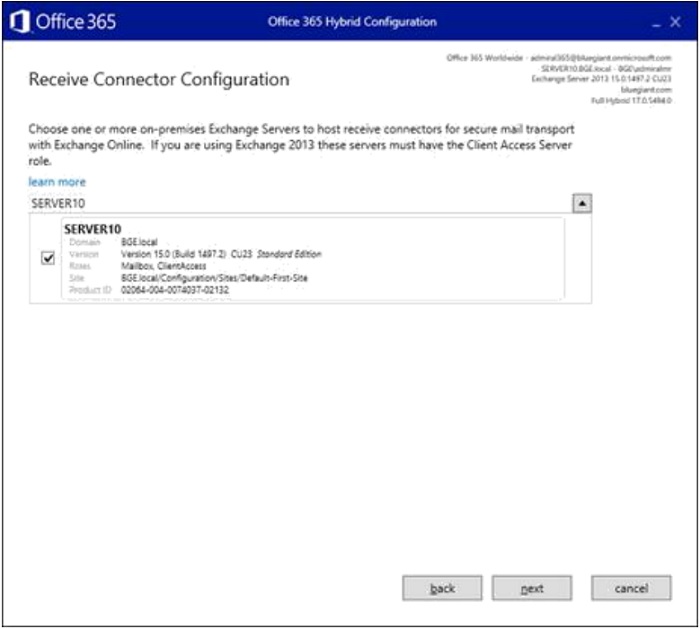Click the Default-First-Site site path
Image resolution: width=700 pixels, height=629 pixels.
(x=214, y=278)
